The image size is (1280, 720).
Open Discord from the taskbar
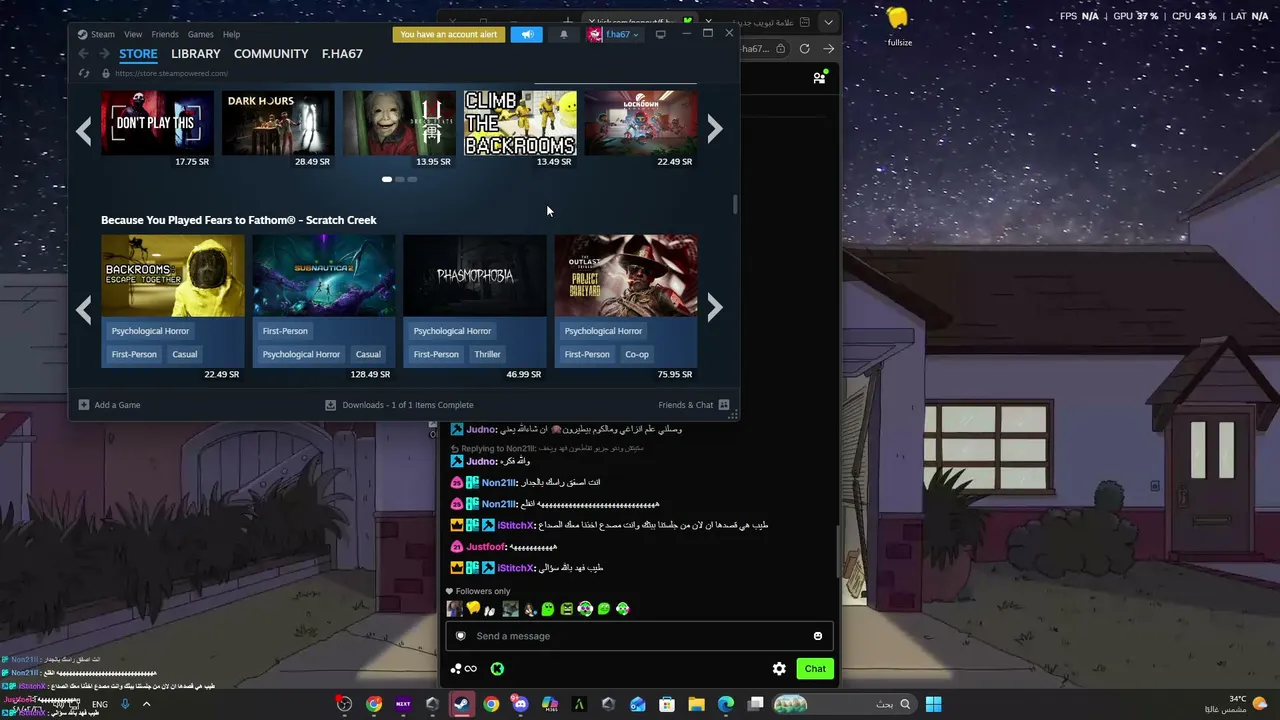(x=520, y=704)
